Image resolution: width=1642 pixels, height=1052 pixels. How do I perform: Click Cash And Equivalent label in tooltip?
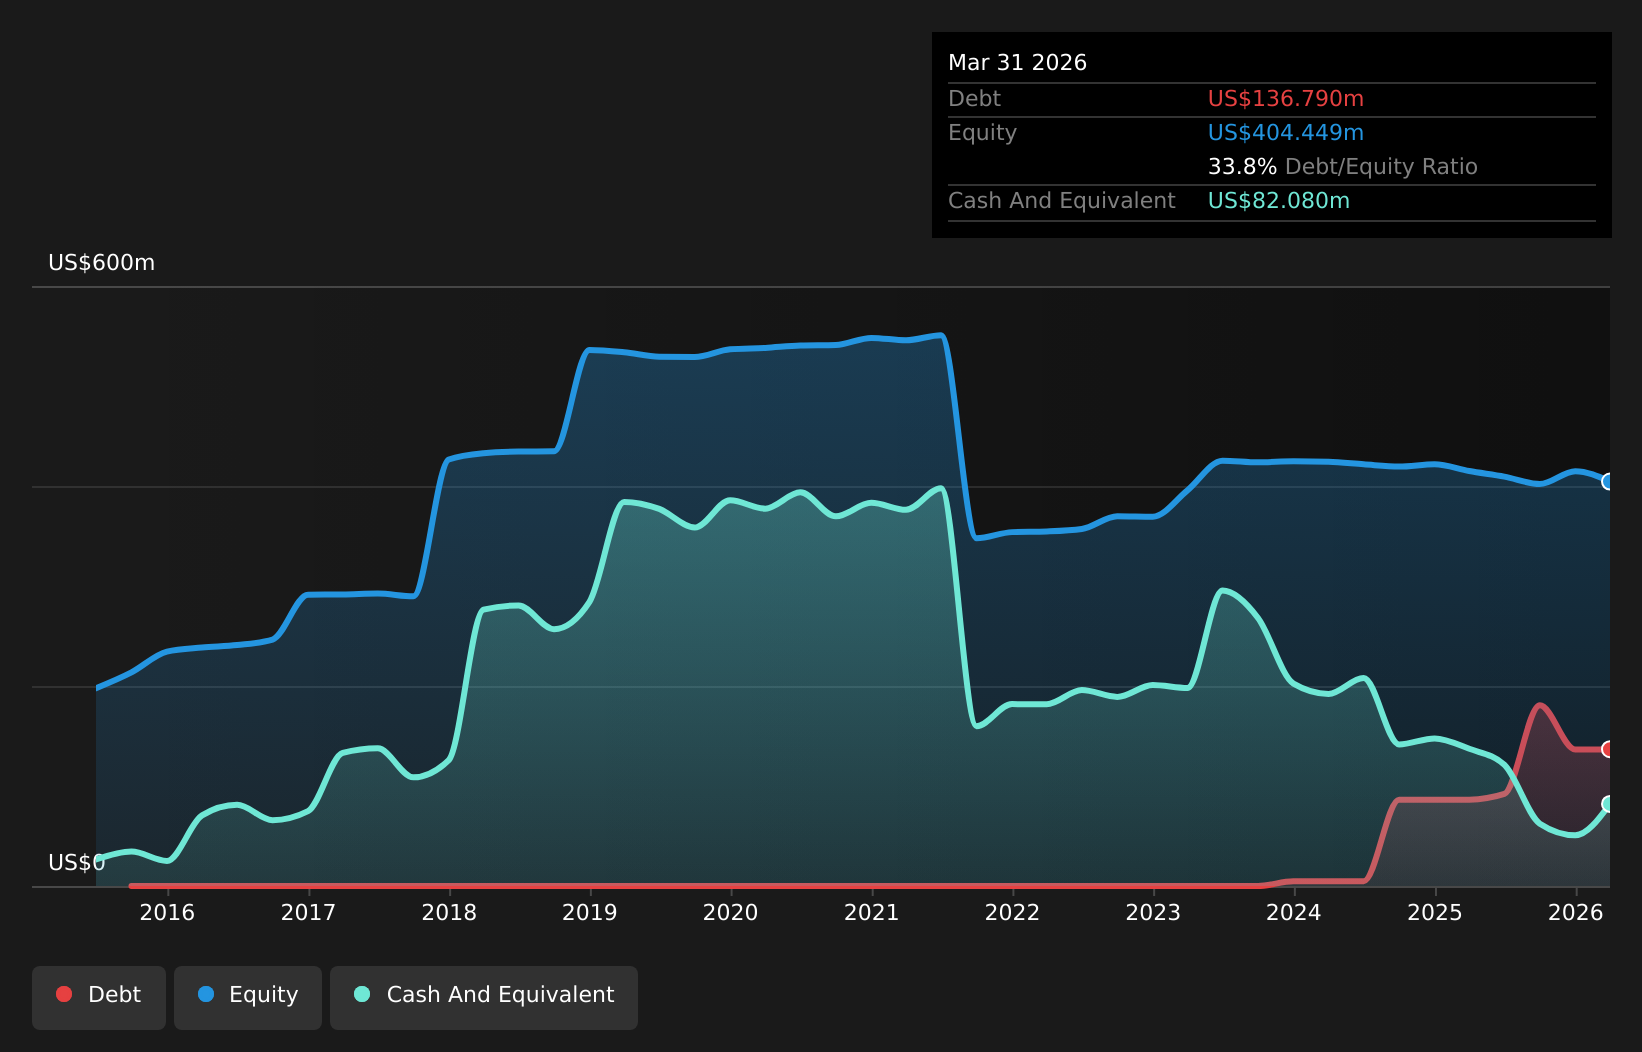1062,201
